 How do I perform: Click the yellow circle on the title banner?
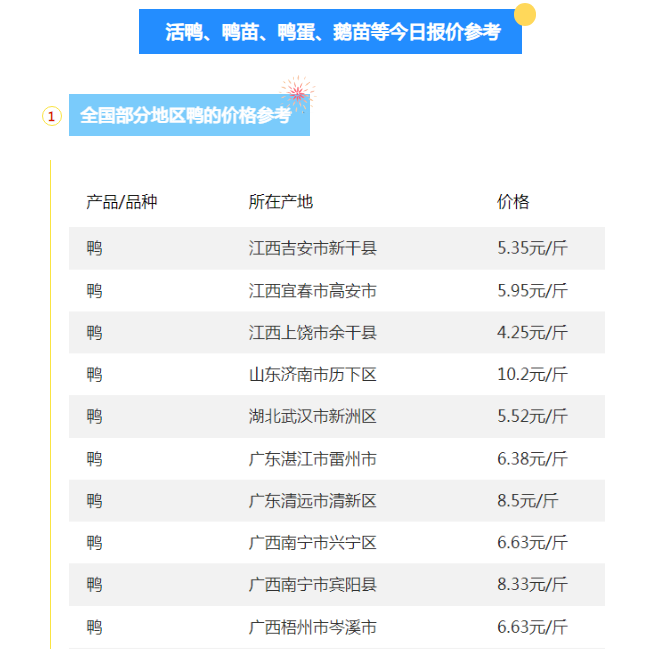pos(524,15)
